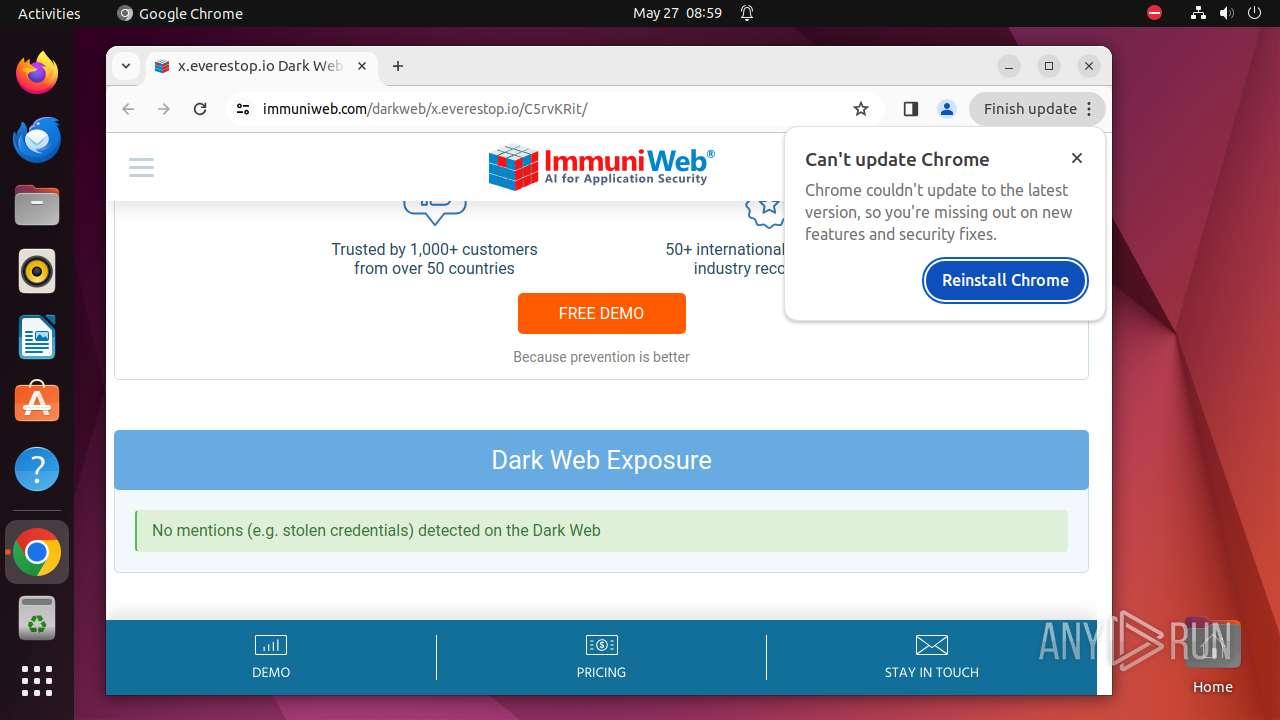Open Rhythmbox music player in the dock
The image size is (1280, 720).
pyautogui.click(x=37, y=271)
